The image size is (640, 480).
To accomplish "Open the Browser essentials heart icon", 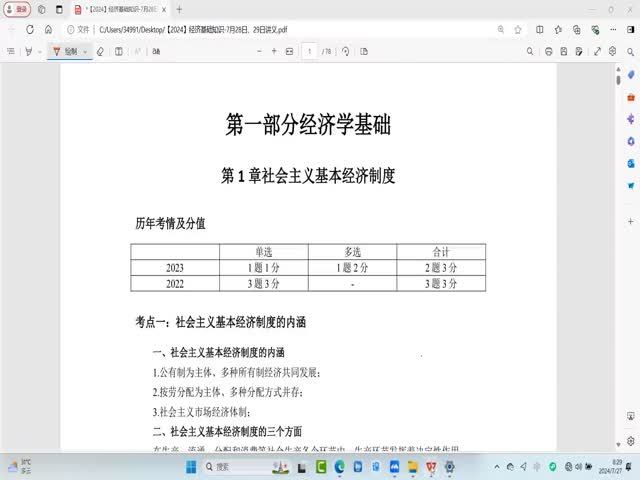I will 595,29.
